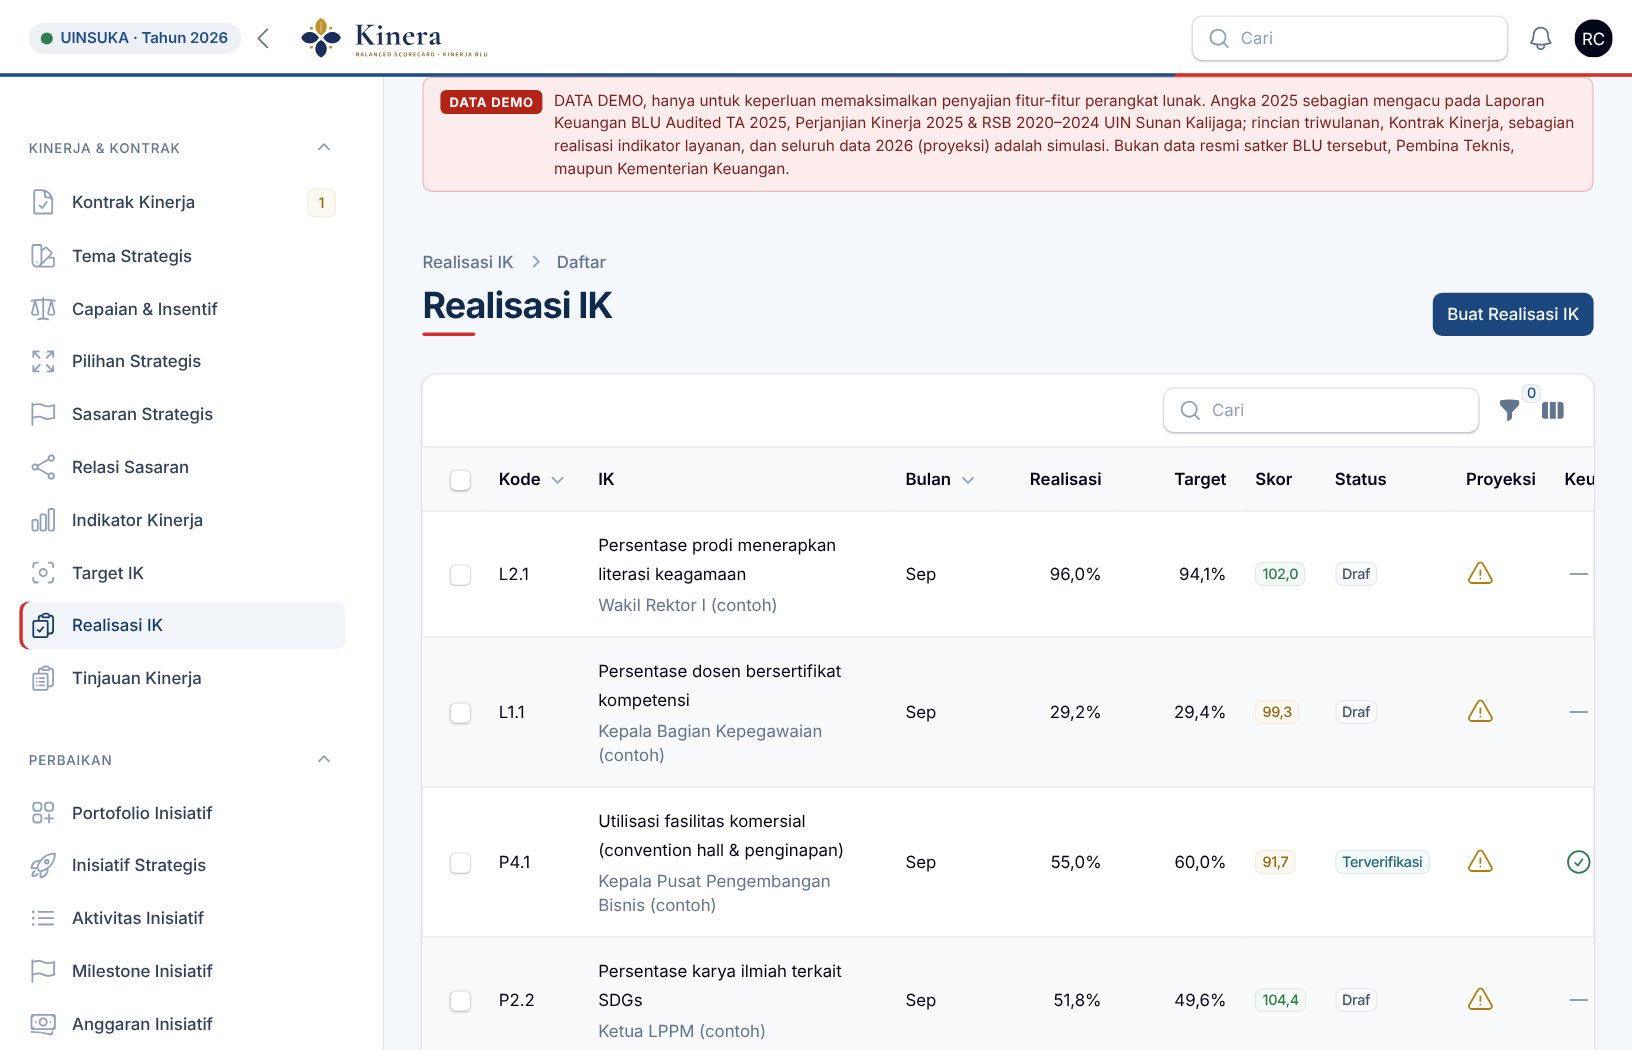Open Utilisasi fasilitas komersial entry
1632x1050 pixels.
coord(720,835)
